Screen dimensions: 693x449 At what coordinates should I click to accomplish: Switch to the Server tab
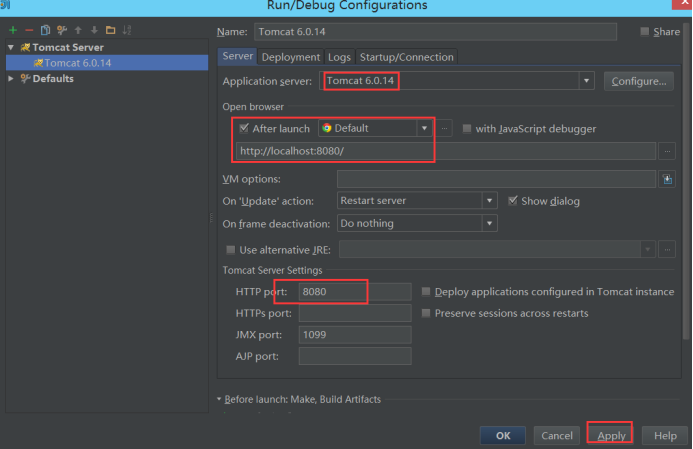[x=237, y=56]
